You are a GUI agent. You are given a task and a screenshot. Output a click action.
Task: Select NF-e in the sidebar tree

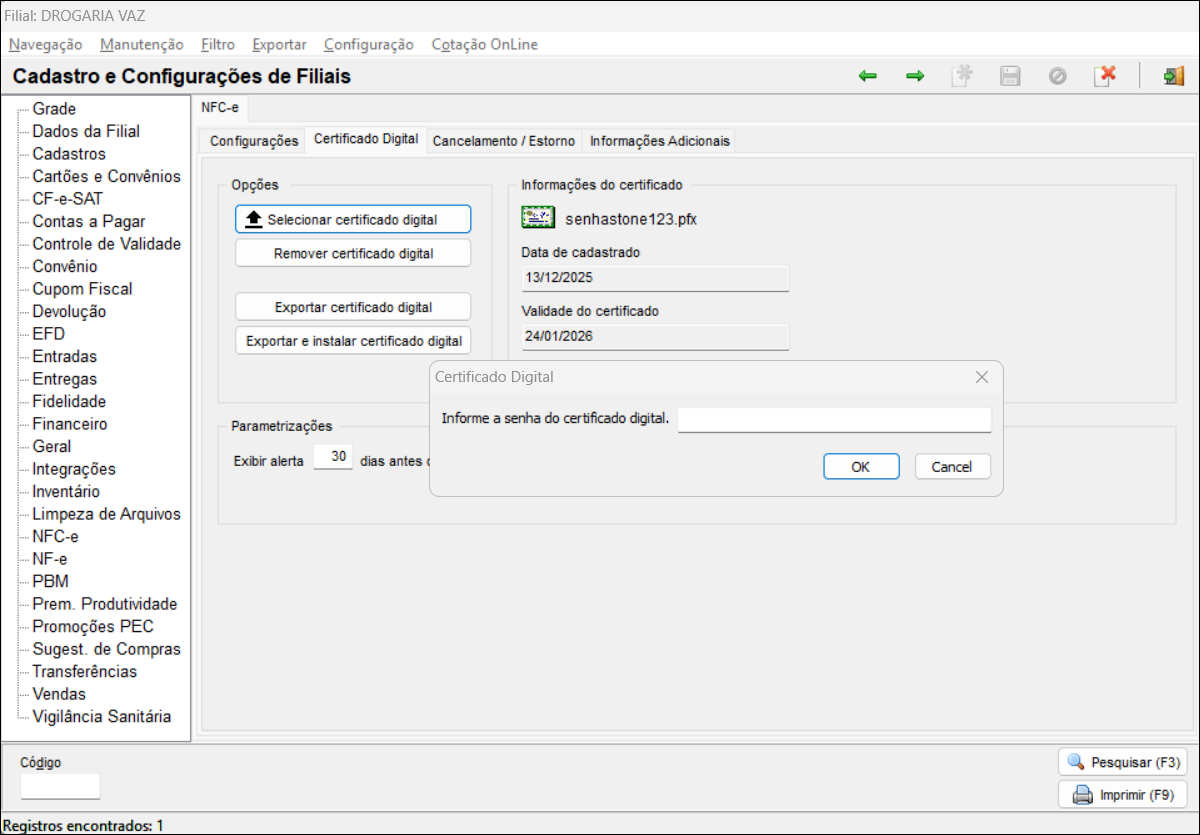pos(50,559)
